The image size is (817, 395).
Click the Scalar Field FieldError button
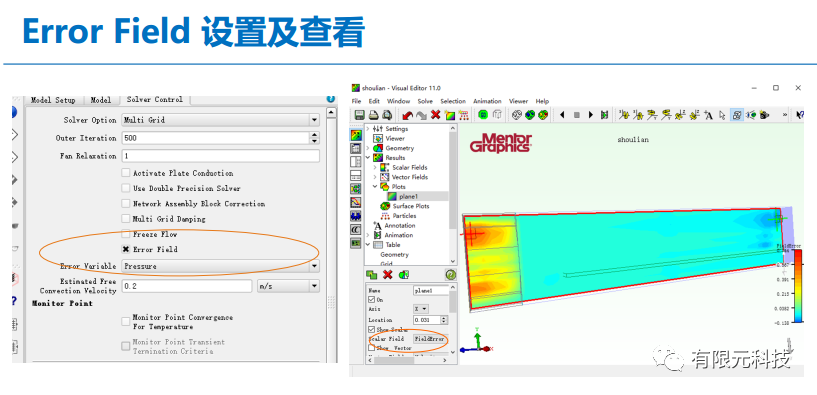pos(429,339)
